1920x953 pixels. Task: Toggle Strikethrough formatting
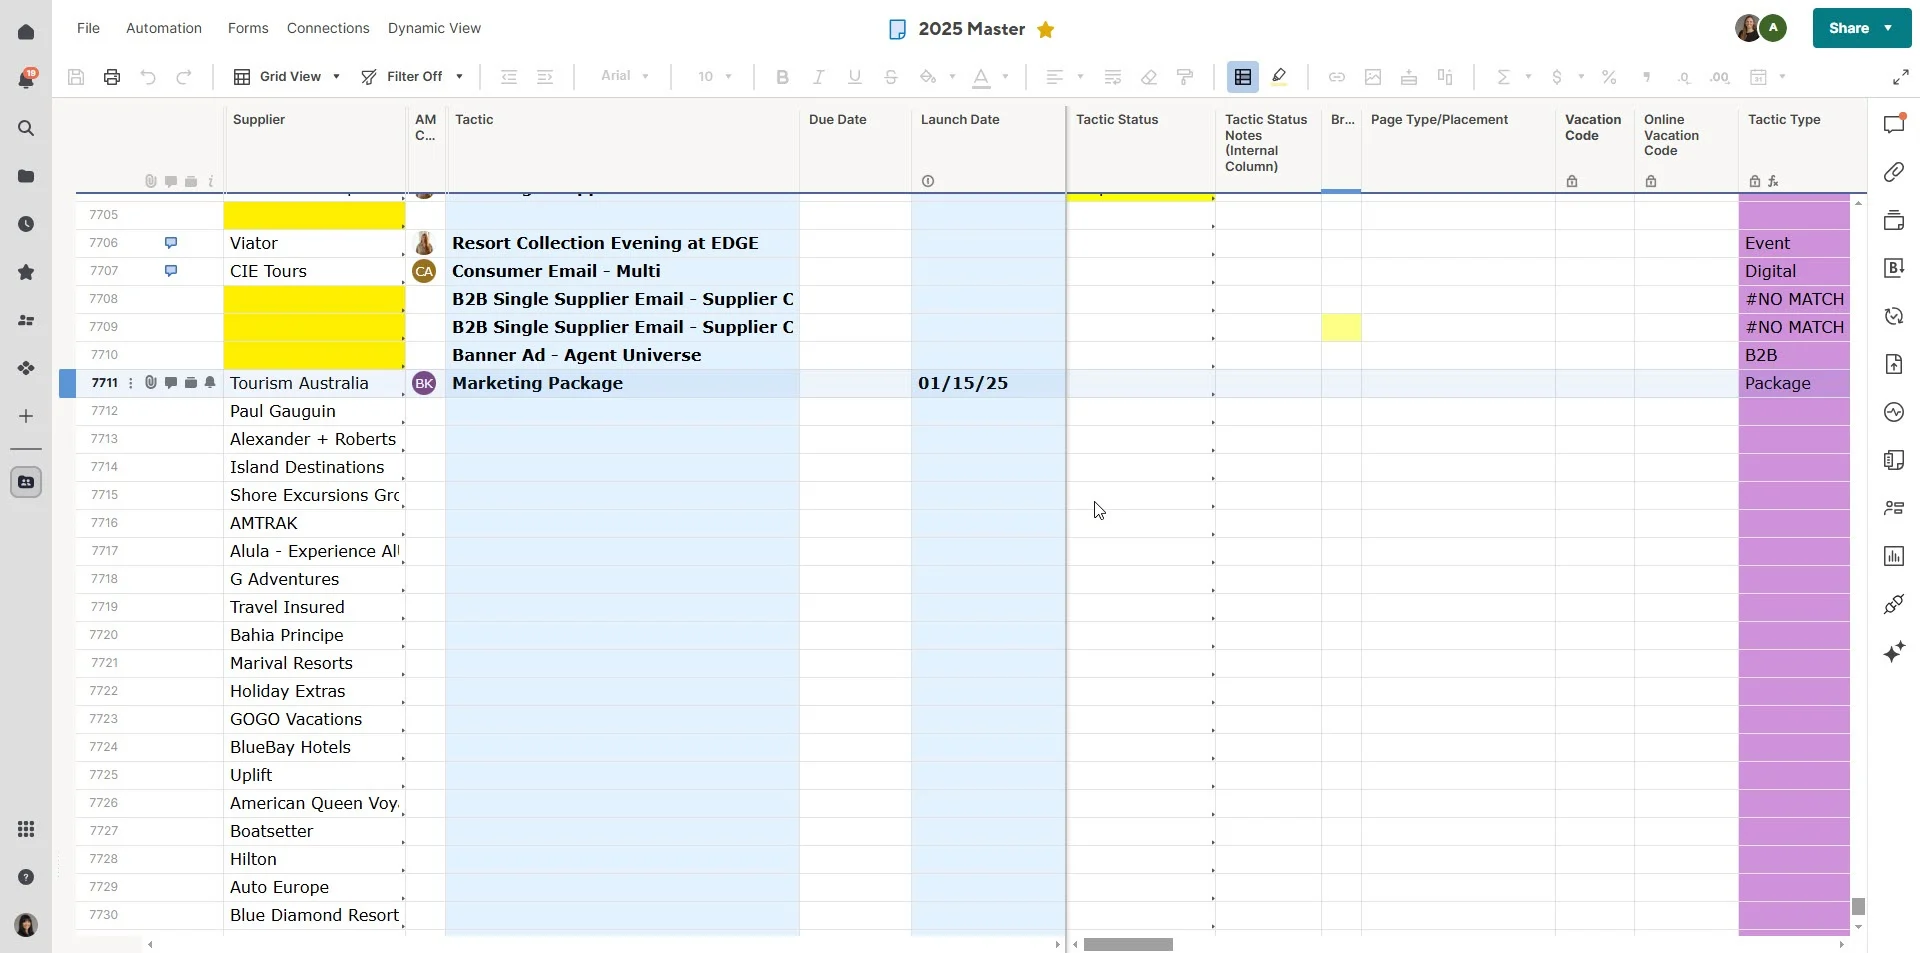890,77
